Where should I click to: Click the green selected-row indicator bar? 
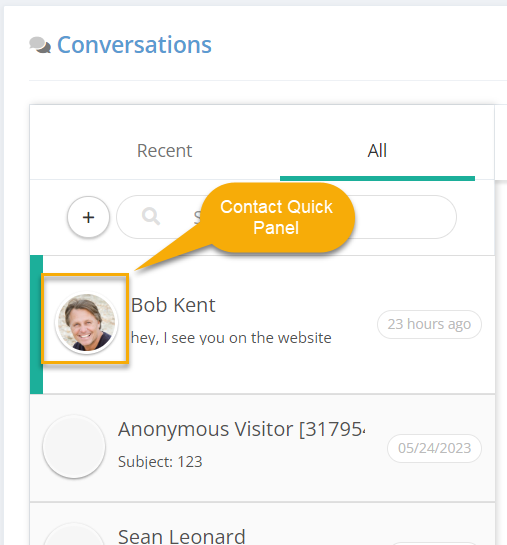(x=36, y=324)
